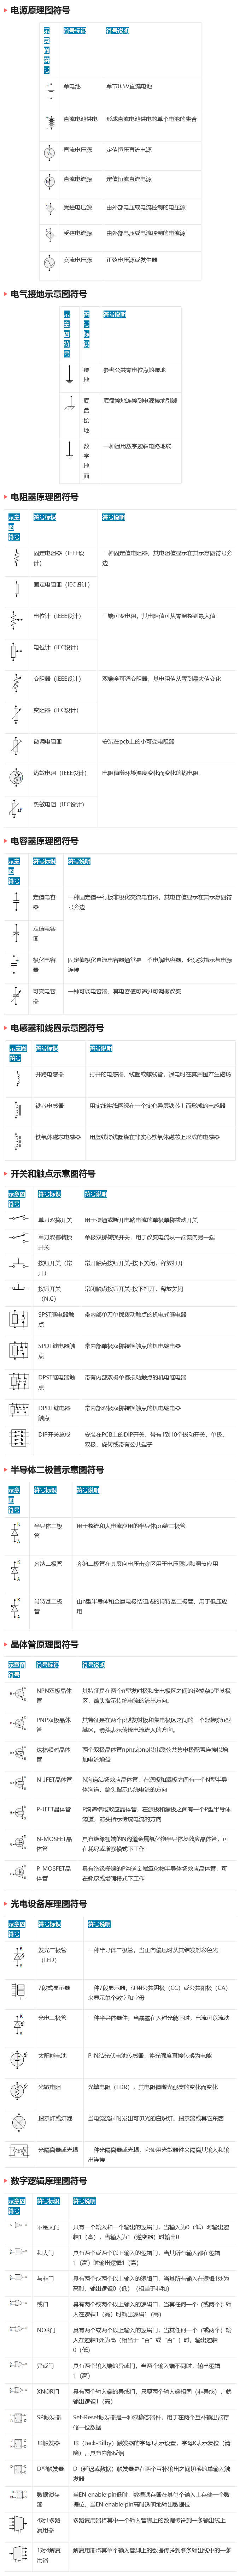Click the 电感器和线圈示意图符号 heading
This screenshot has width=246, height=2576.
[57, 1028]
